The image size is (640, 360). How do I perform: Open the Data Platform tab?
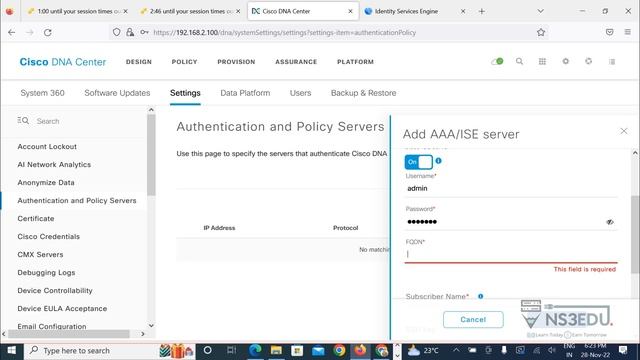pyautogui.click(x=245, y=93)
